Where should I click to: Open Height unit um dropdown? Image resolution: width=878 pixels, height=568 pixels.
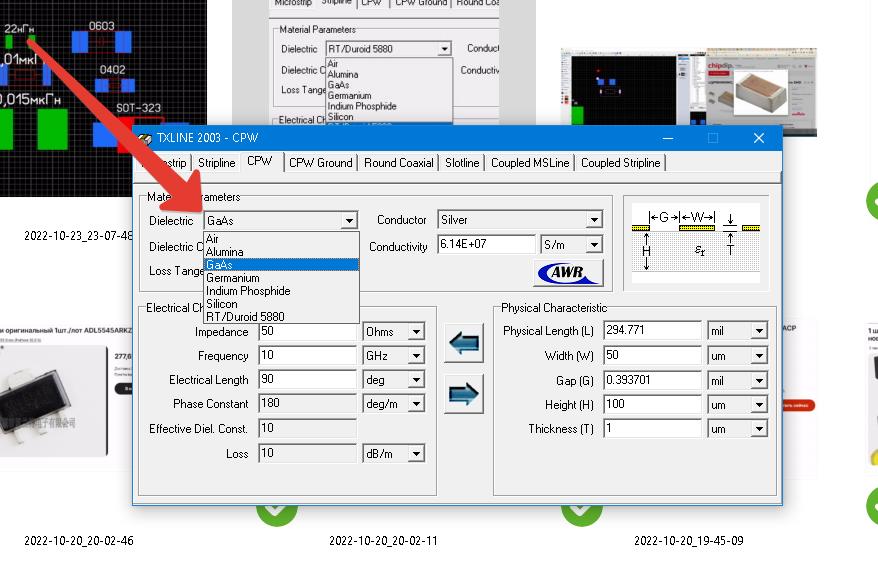759,404
